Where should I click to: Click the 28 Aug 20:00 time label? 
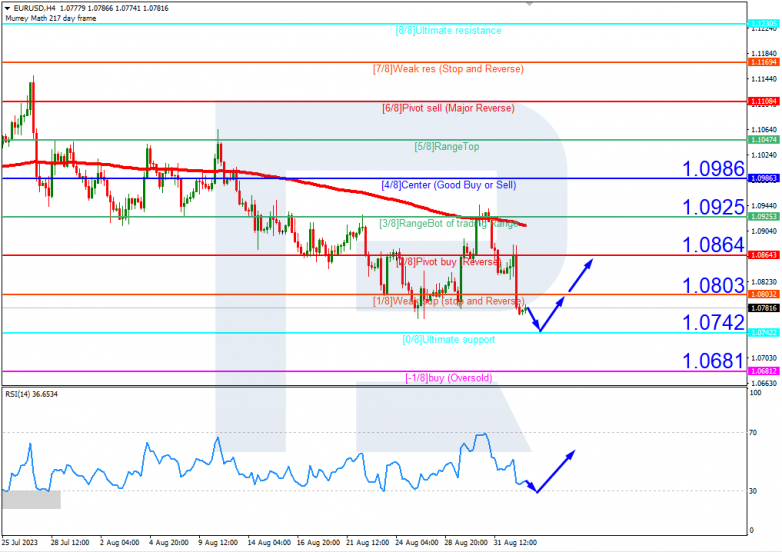point(466,543)
